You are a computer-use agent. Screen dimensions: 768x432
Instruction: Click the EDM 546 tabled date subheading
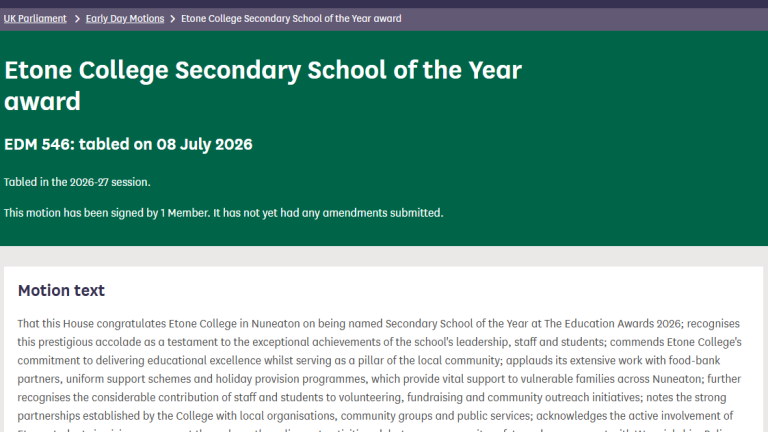click(128, 144)
